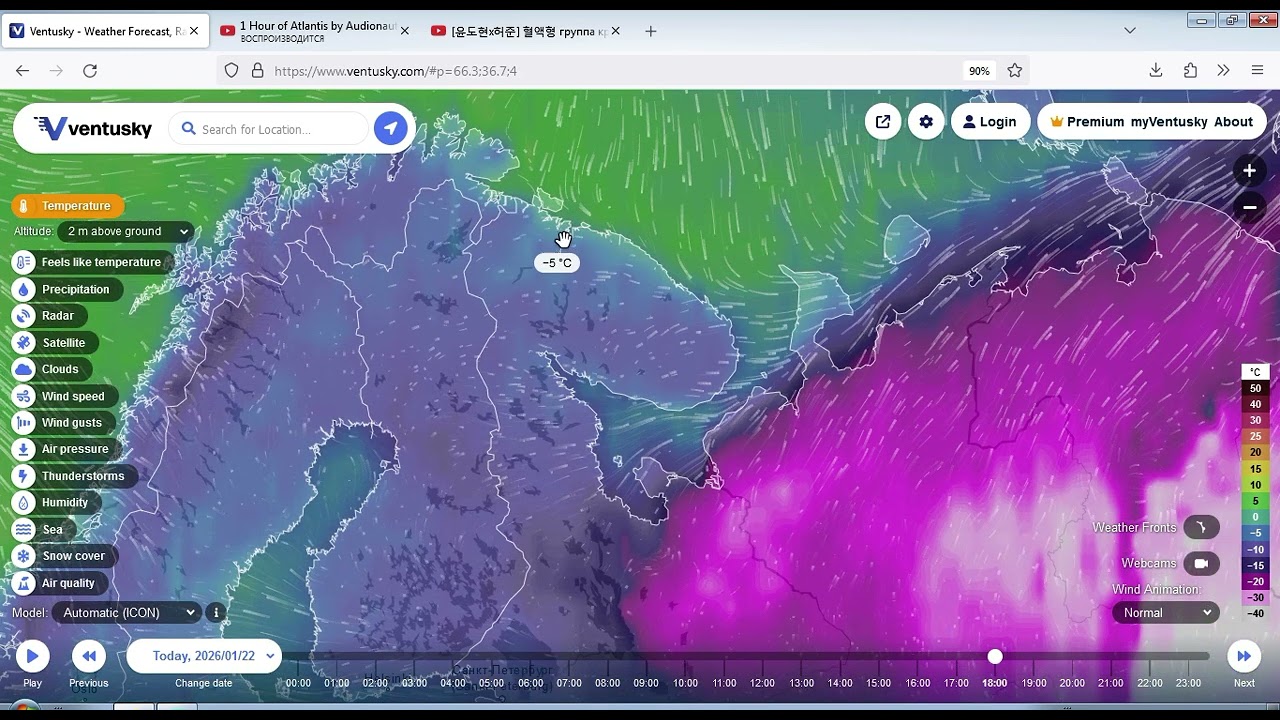Expand the Altitude dropdown
1280x720 pixels.
(126, 231)
